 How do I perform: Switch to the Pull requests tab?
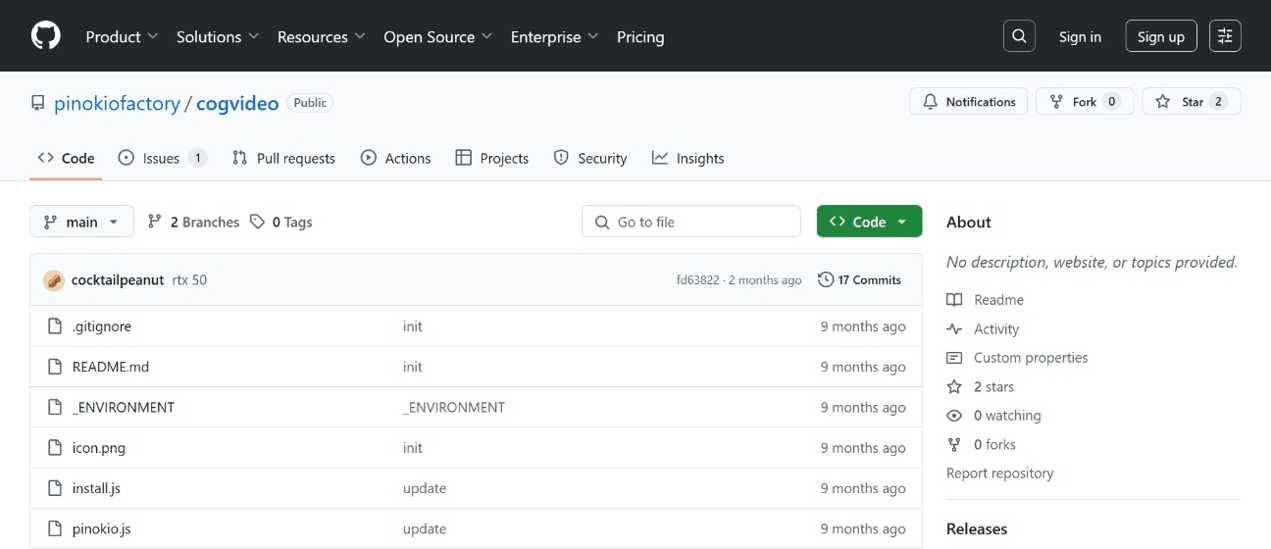283,158
